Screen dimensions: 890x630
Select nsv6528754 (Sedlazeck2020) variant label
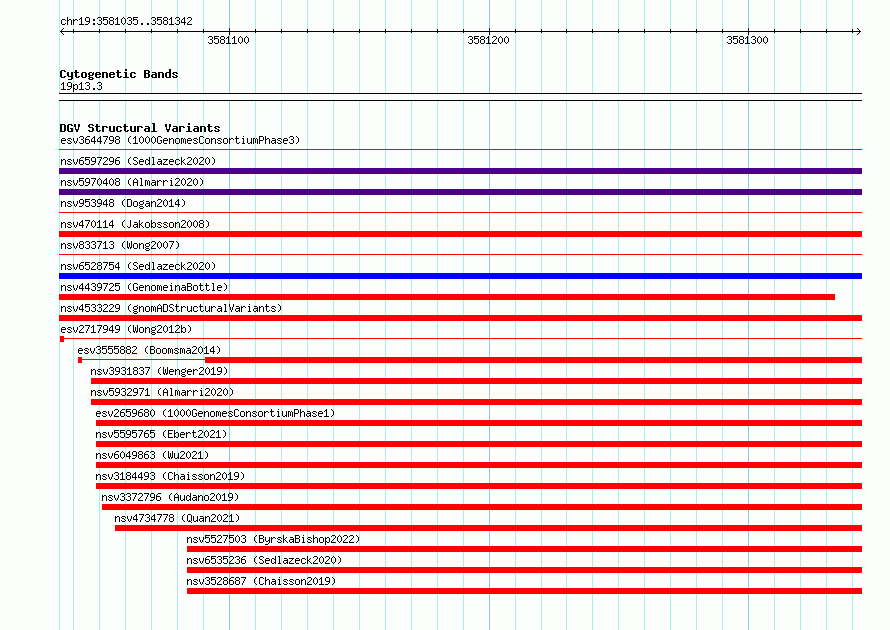tap(138, 266)
